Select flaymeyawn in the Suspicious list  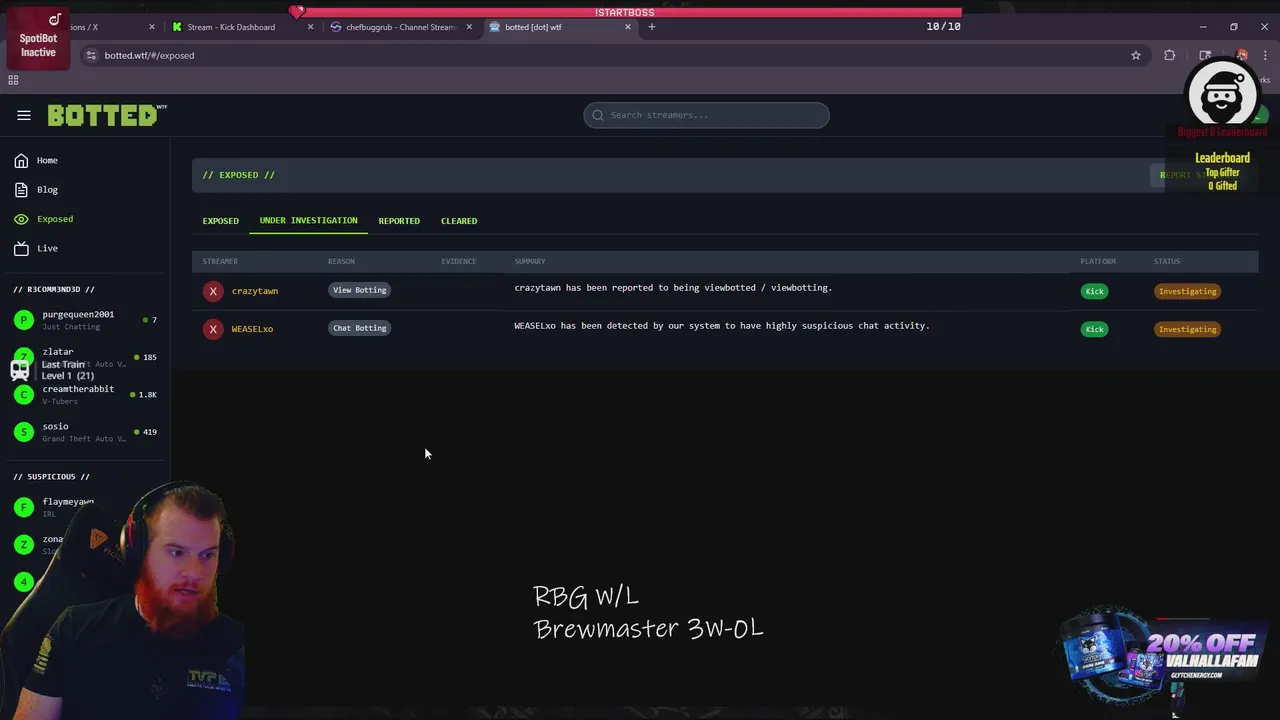point(68,502)
